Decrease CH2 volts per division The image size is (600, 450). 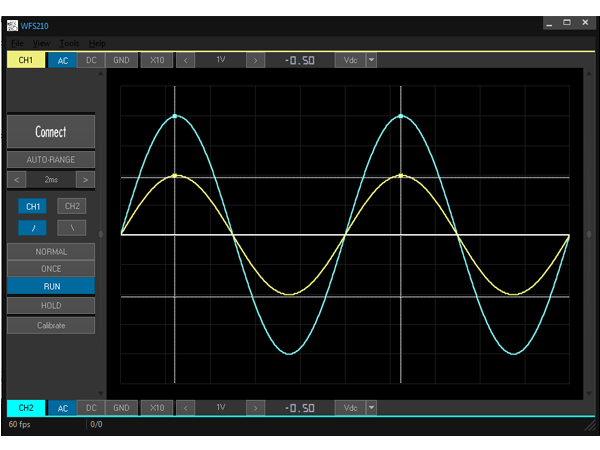pyautogui.click(x=186, y=408)
